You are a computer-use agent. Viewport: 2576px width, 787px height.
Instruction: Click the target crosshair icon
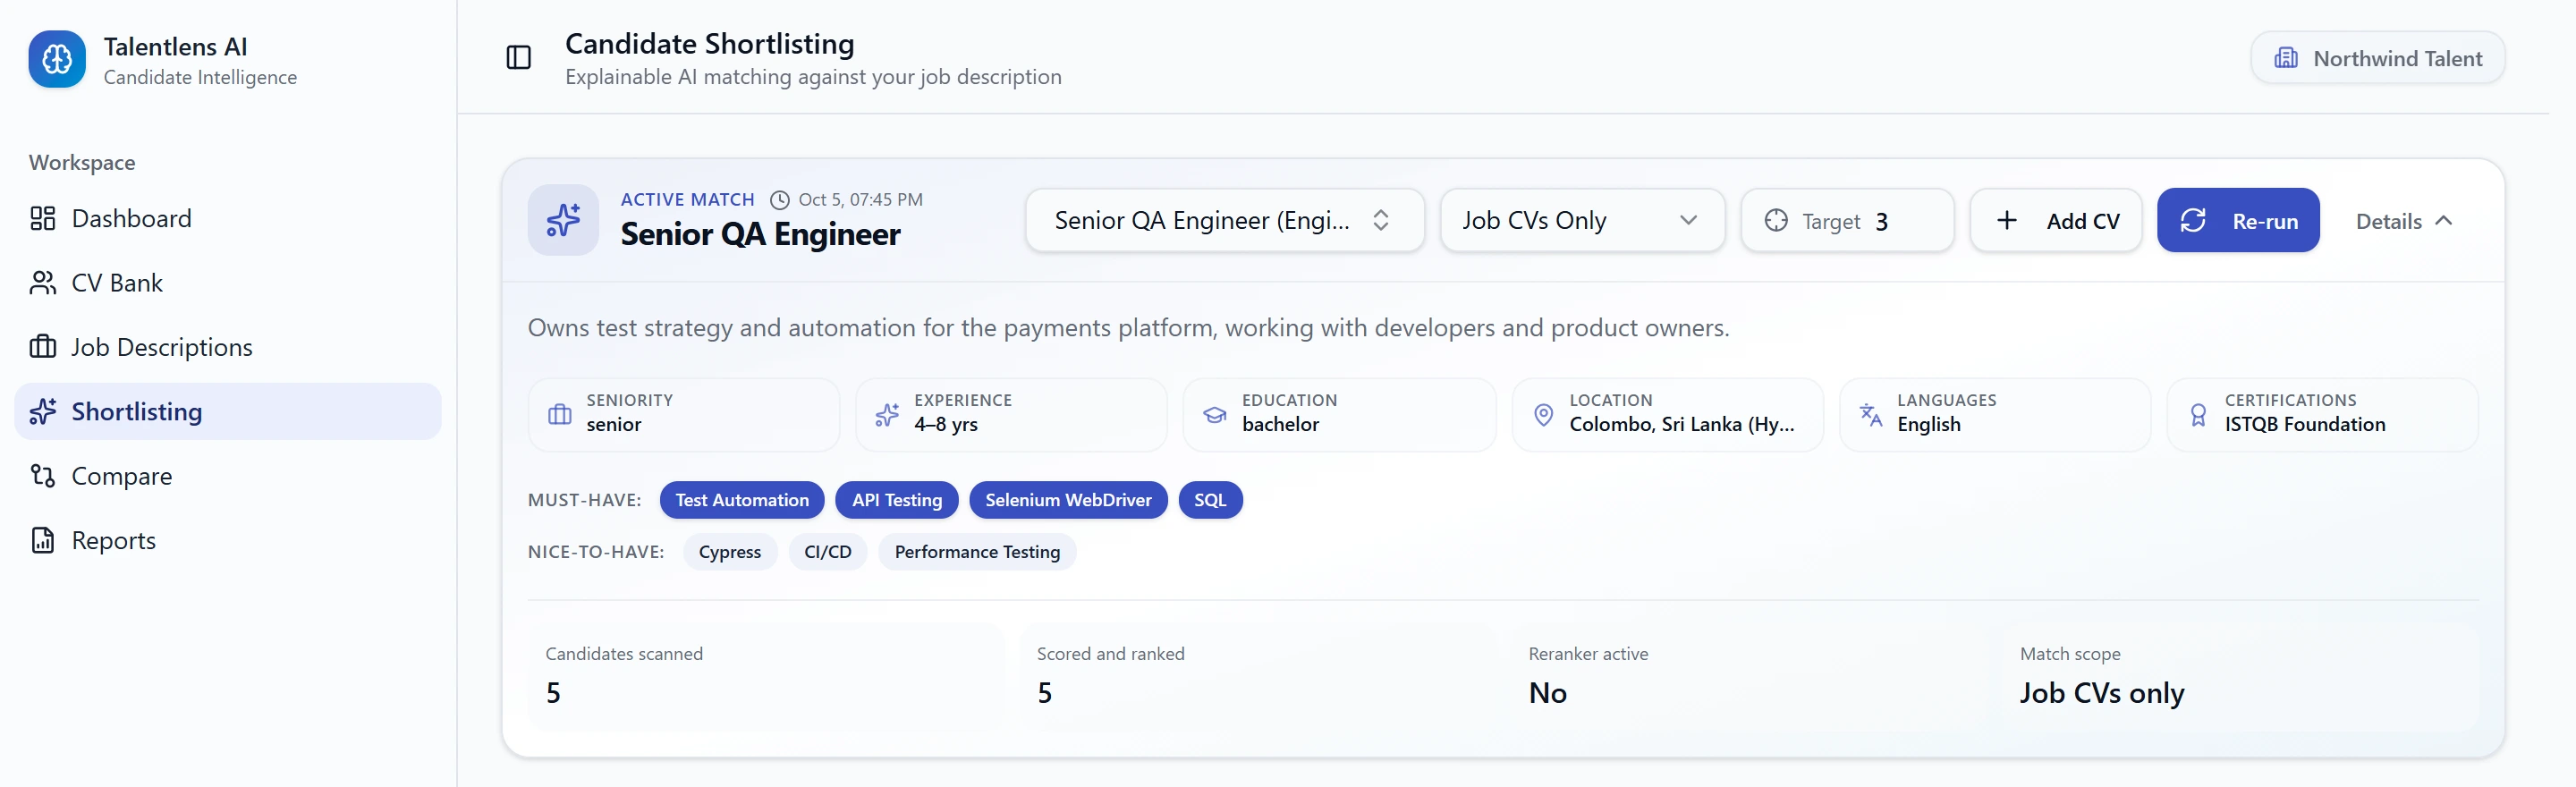tap(1776, 220)
